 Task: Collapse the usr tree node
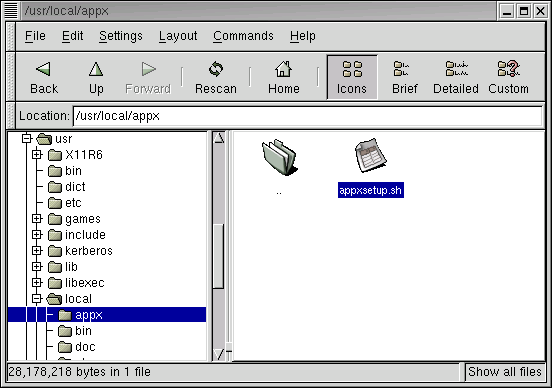[x=26, y=138]
